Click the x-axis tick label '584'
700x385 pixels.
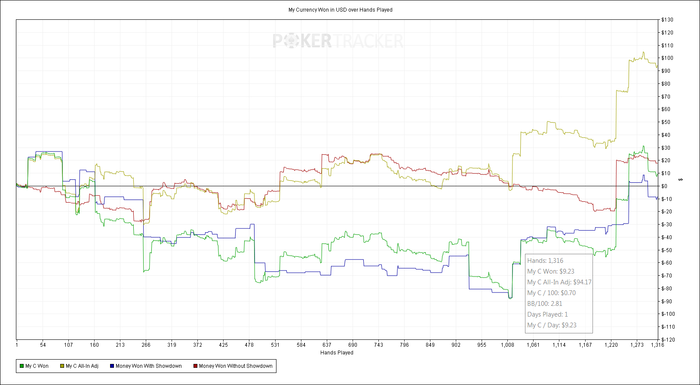(301, 345)
